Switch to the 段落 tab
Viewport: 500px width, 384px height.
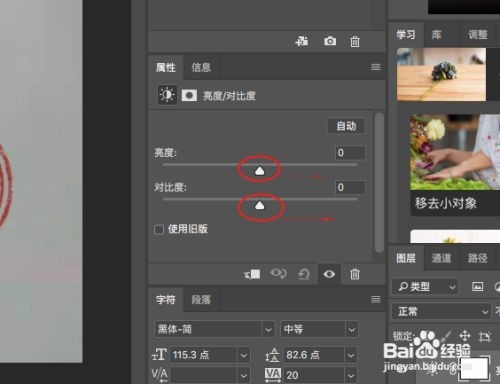tap(201, 300)
